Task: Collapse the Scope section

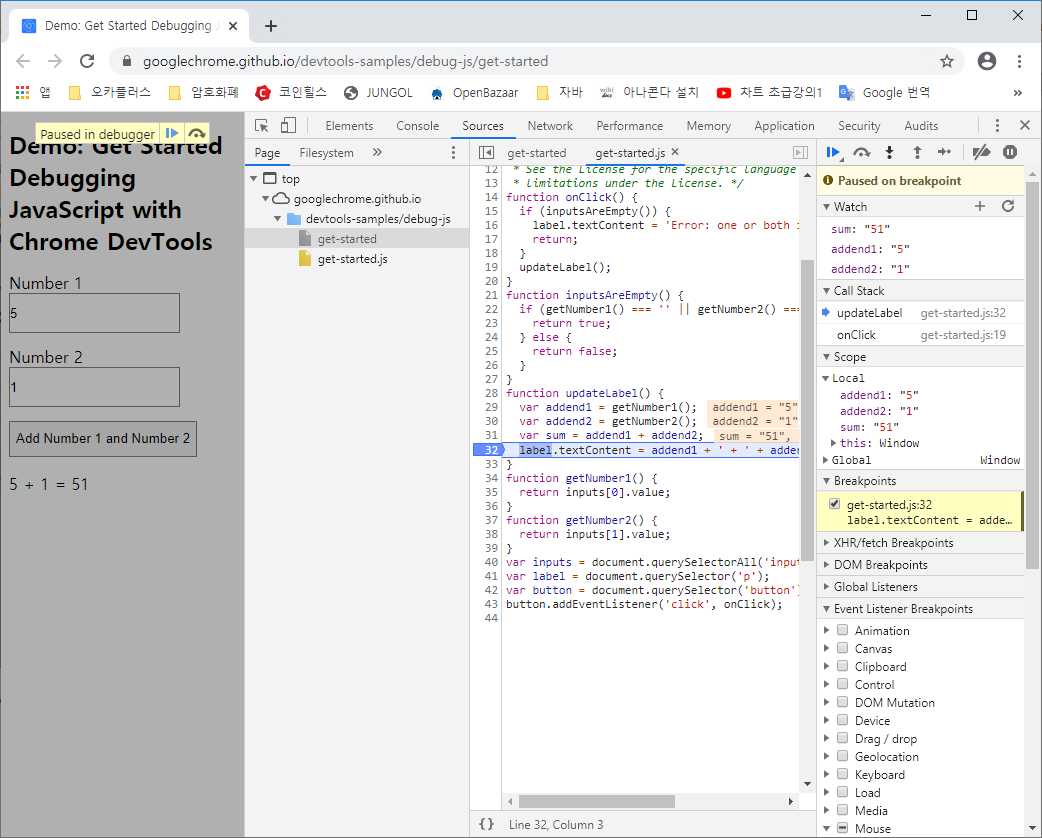Action: click(827, 357)
